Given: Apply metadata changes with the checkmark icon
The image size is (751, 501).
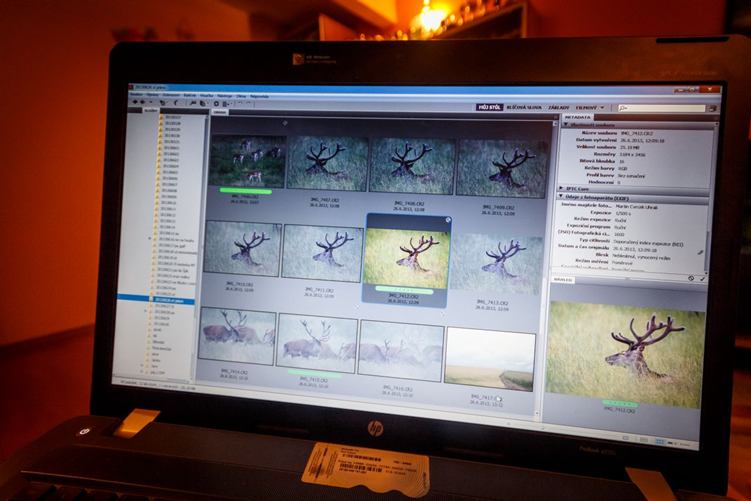Looking at the screenshot, I should pyautogui.click(x=702, y=278).
